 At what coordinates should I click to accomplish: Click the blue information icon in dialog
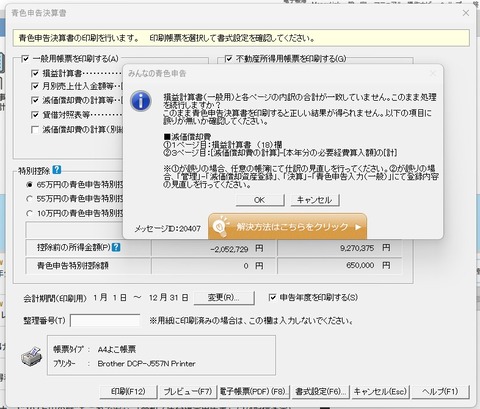(141, 101)
